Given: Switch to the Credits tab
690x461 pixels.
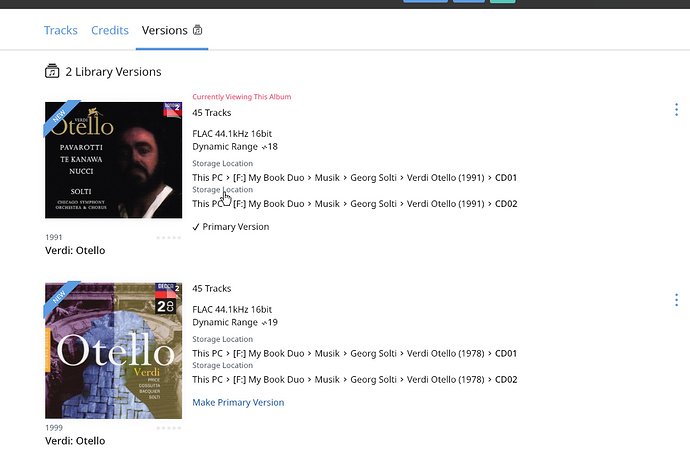Looking at the screenshot, I should pos(110,30).
